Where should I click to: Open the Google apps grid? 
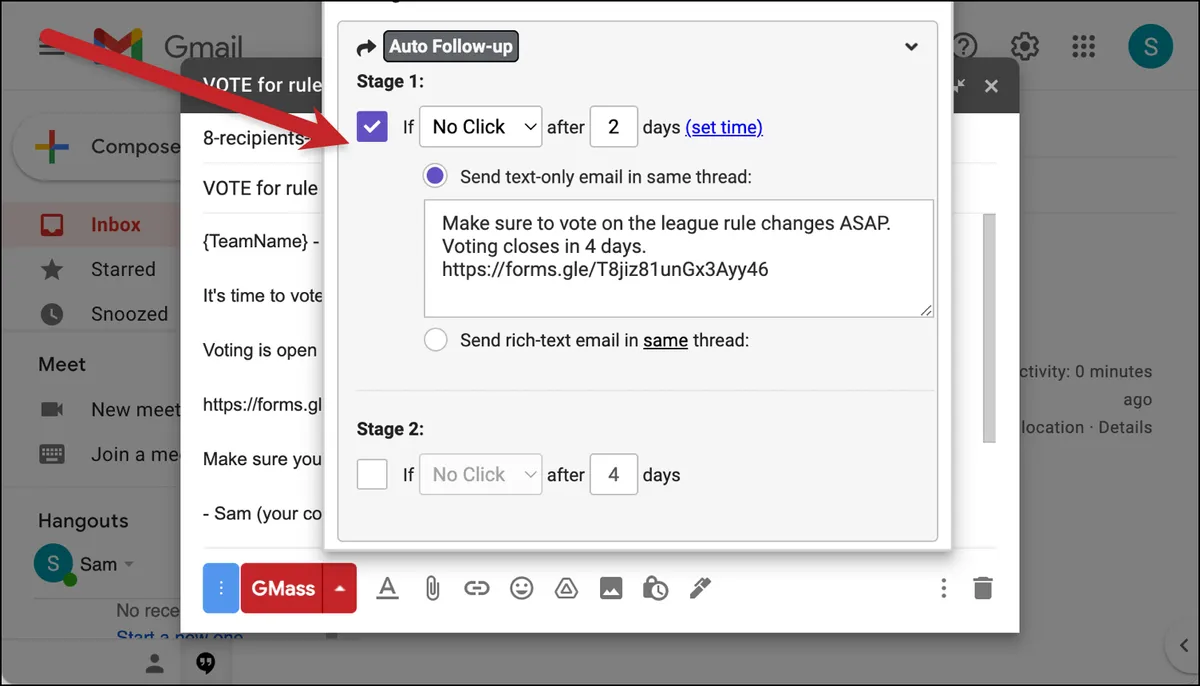point(1083,46)
